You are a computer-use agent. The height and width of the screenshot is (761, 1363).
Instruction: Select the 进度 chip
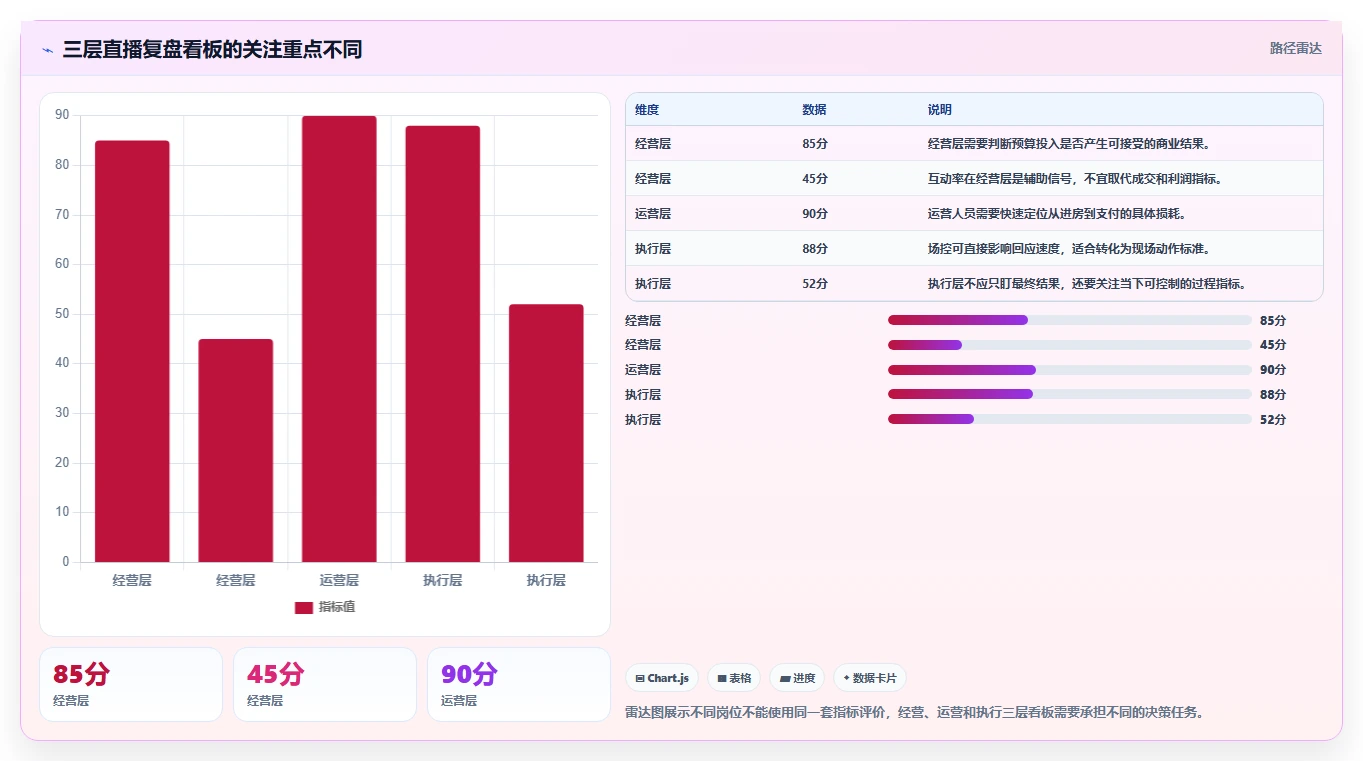pyautogui.click(x=797, y=678)
